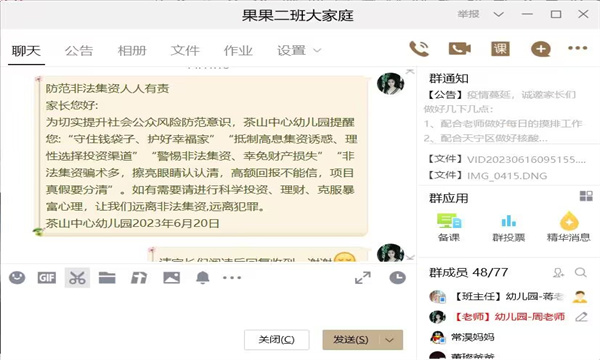Select member 常淏妈妈

[x=462, y=337]
